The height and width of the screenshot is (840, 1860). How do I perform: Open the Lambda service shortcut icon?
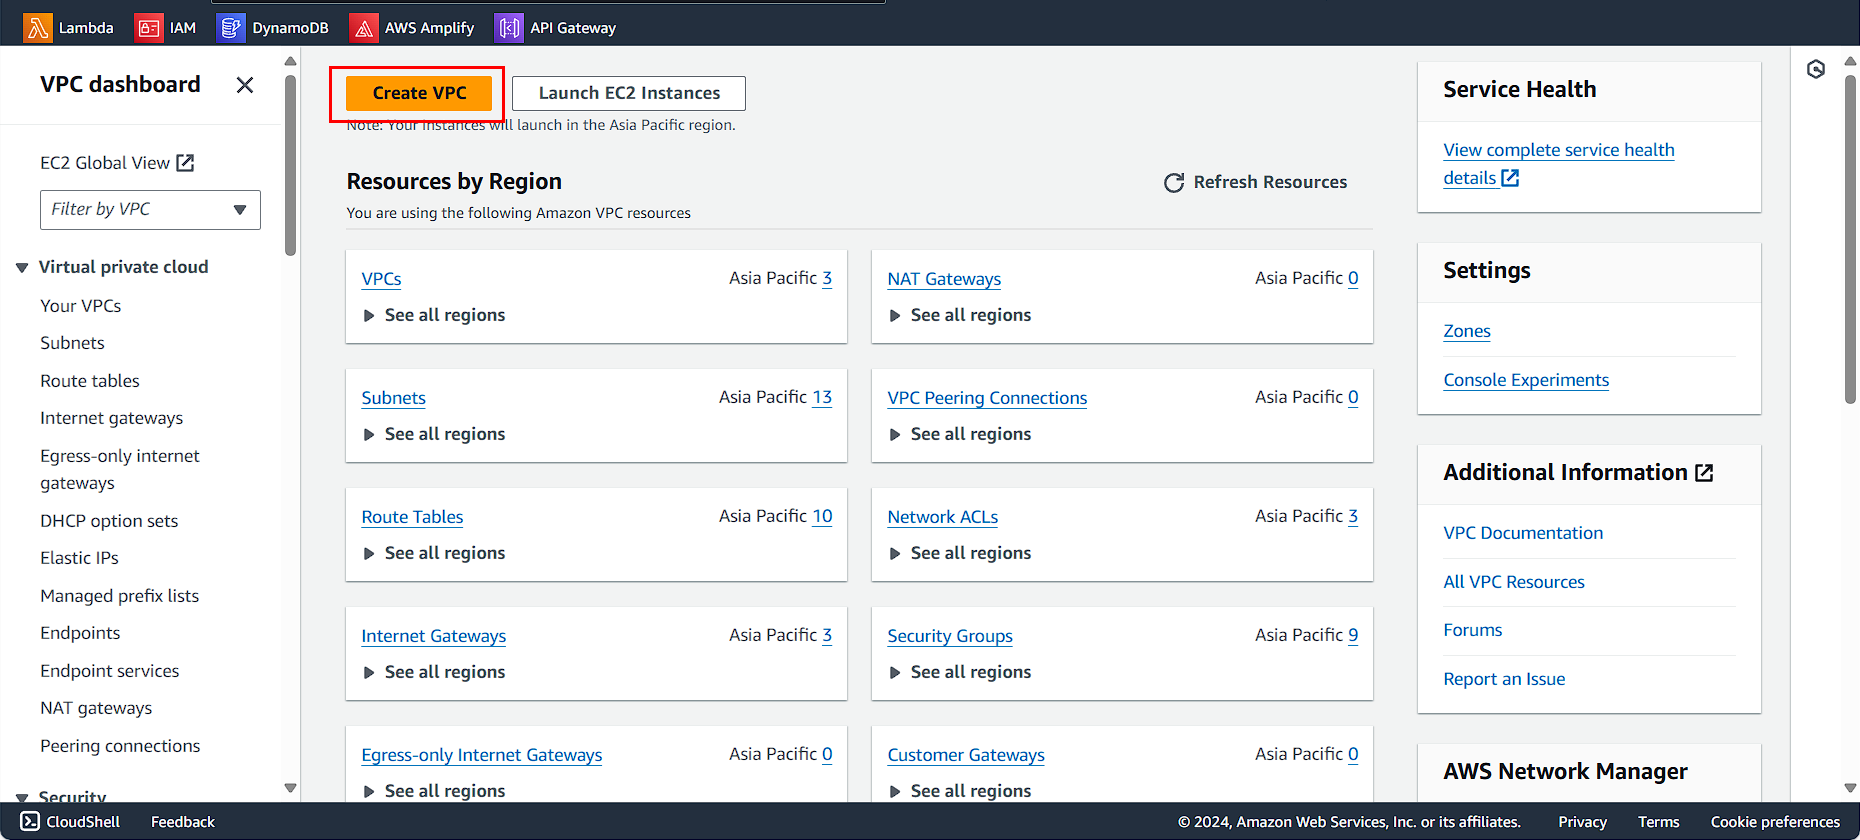point(38,28)
